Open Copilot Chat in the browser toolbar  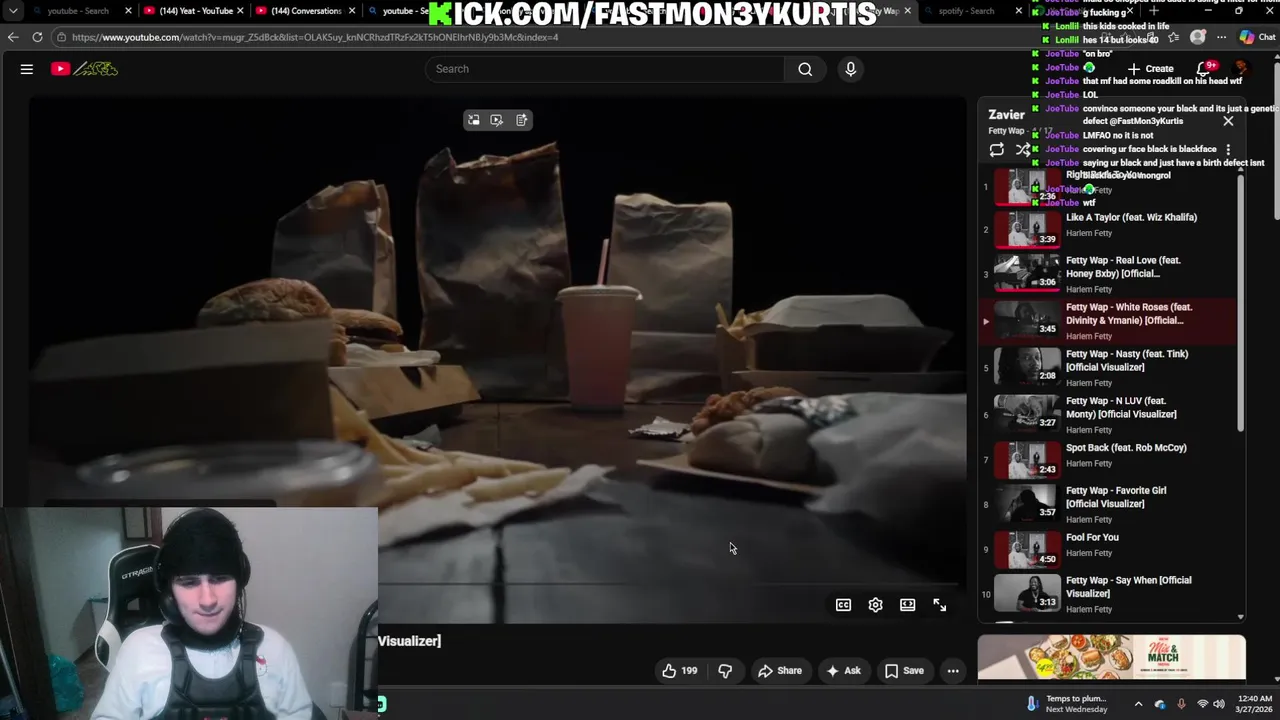1256,37
